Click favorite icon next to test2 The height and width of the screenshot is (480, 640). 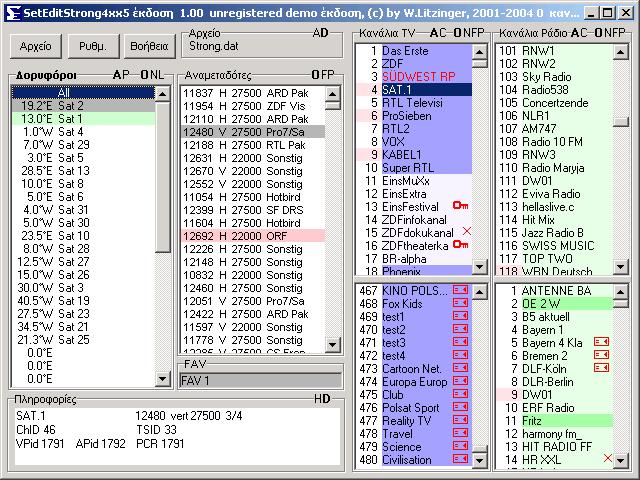coord(460,329)
